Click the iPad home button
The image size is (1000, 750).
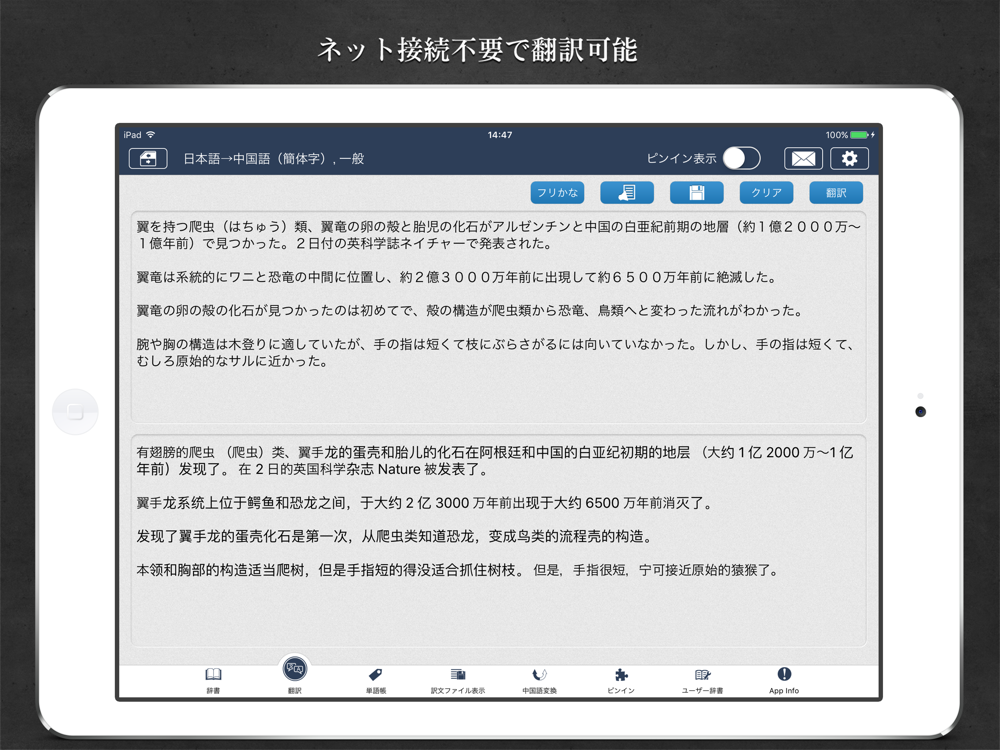point(75,412)
